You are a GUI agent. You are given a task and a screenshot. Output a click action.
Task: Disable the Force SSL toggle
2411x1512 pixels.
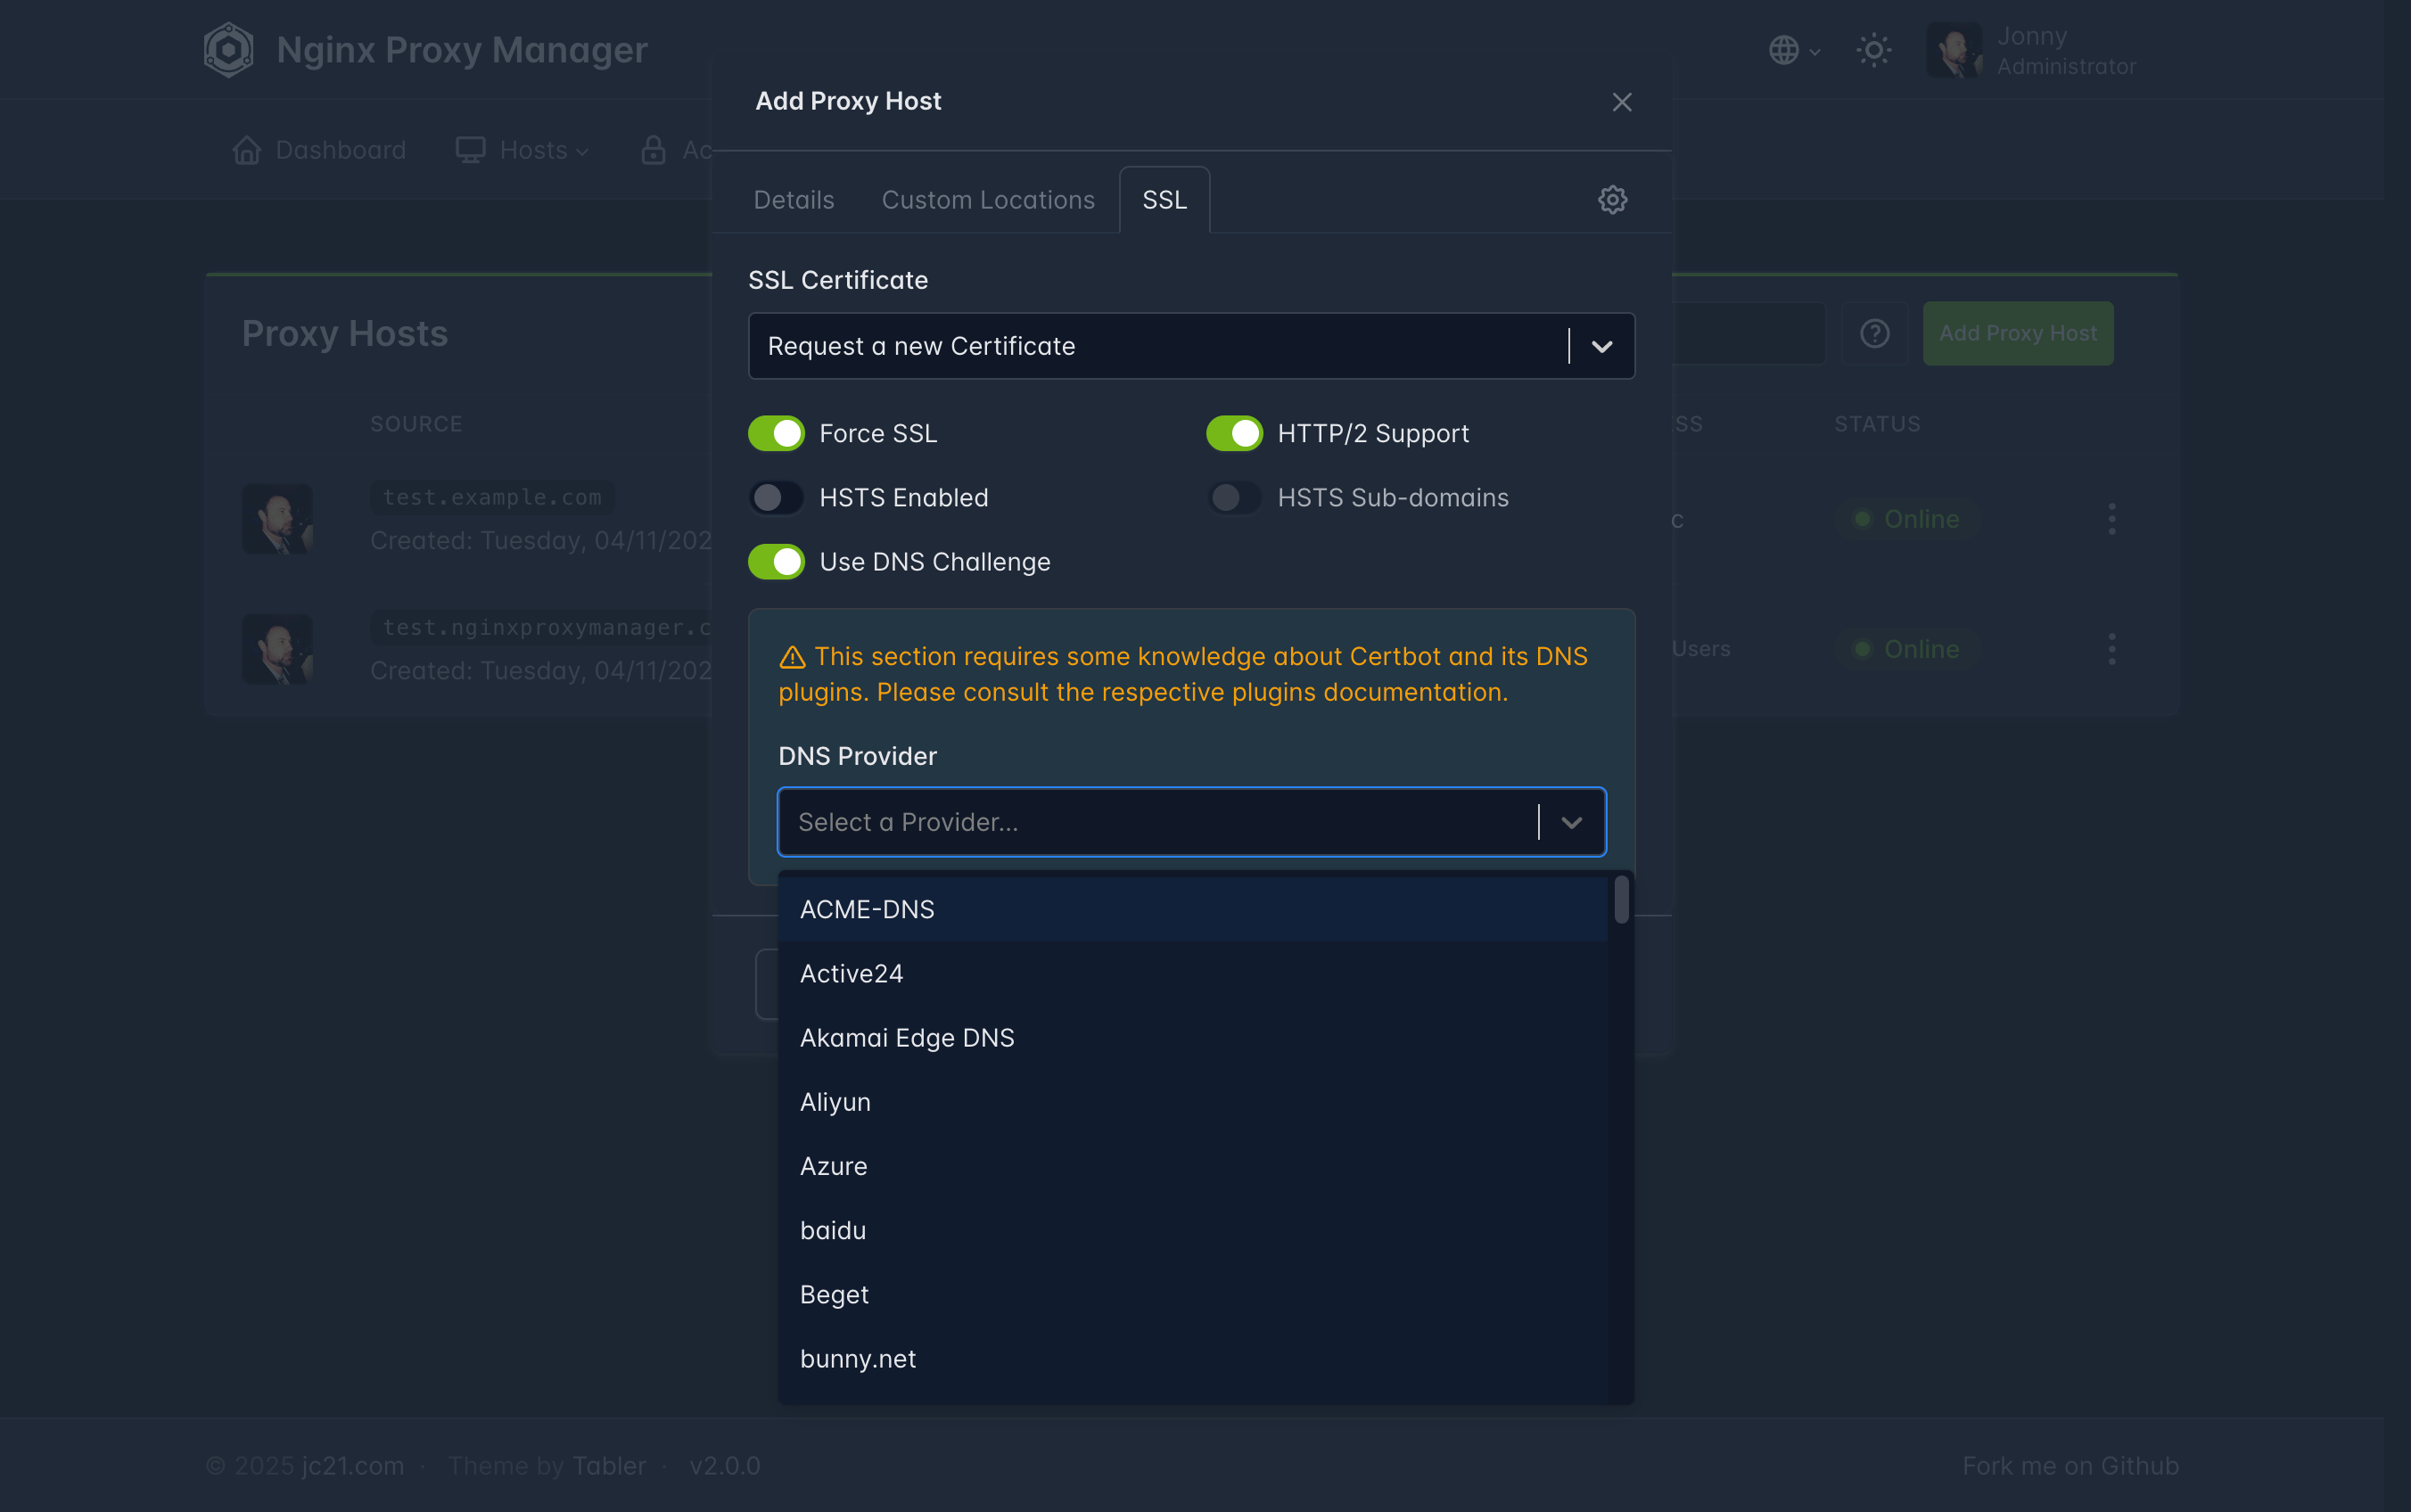coord(776,433)
